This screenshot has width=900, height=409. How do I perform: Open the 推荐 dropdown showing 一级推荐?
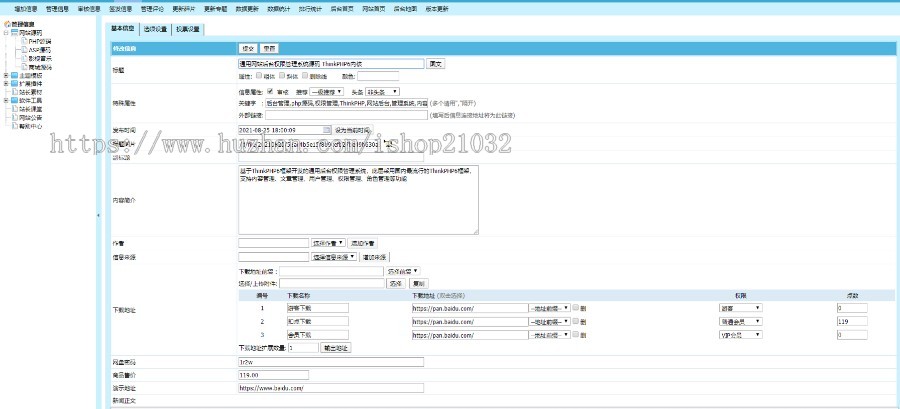[x=327, y=92]
